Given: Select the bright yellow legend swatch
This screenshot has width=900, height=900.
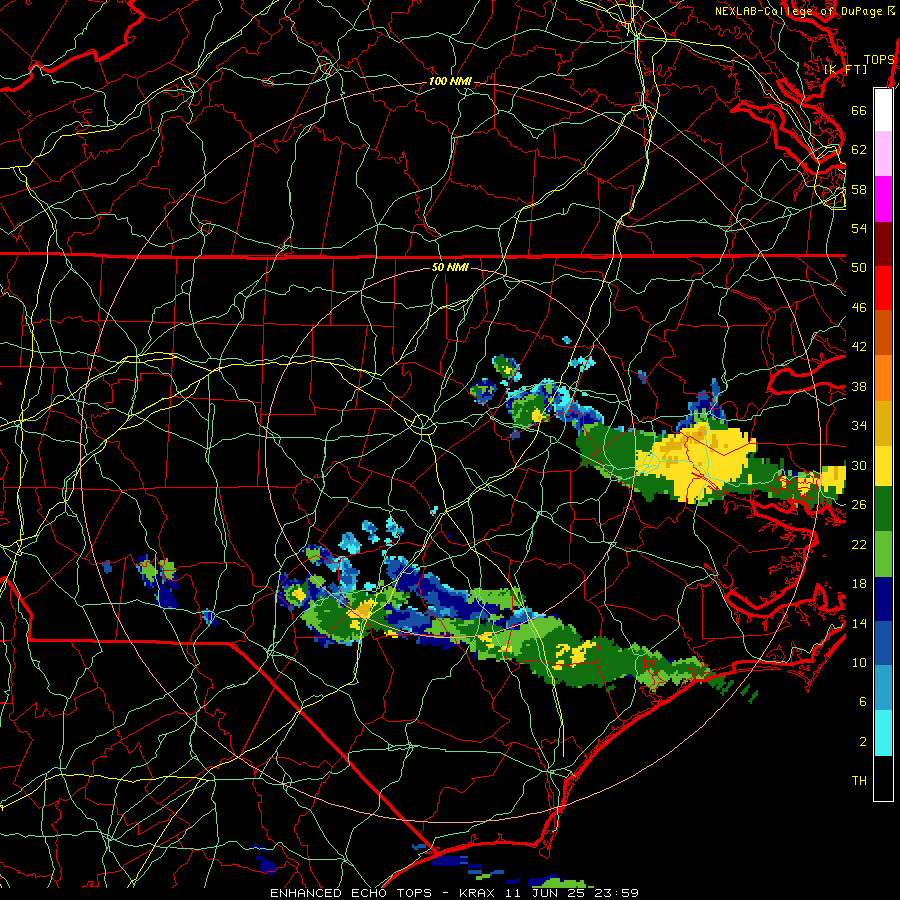Looking at the screenshot, I should [x=883, y=465].
